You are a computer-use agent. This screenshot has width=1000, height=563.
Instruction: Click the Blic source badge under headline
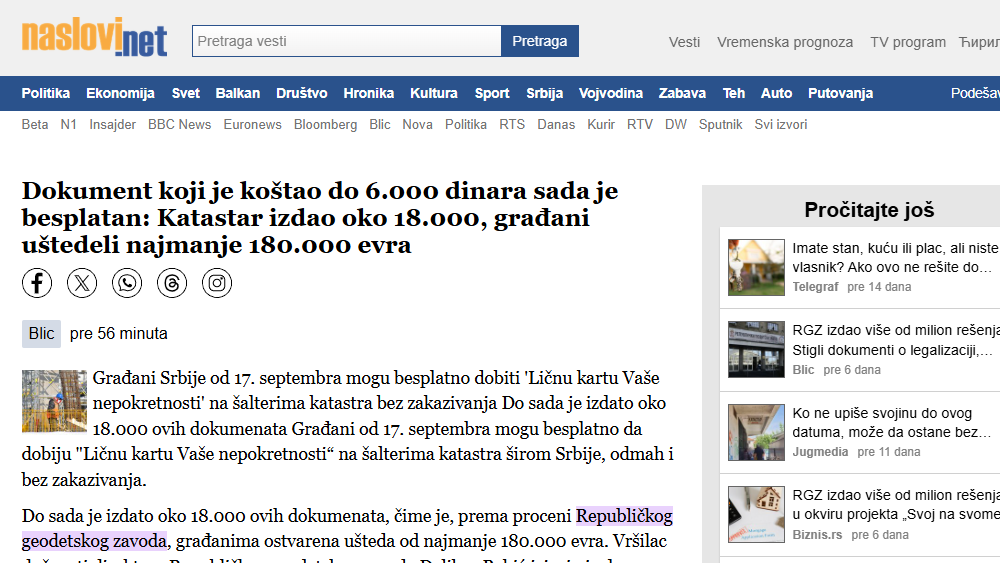tap(41, 333)
